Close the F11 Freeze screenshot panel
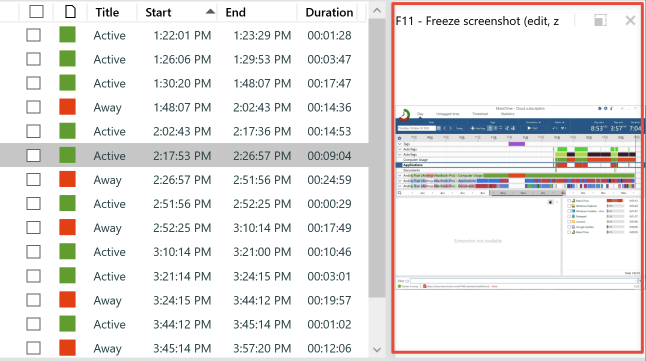The height and width of the screenshot is (361, 646). (630, 20)
